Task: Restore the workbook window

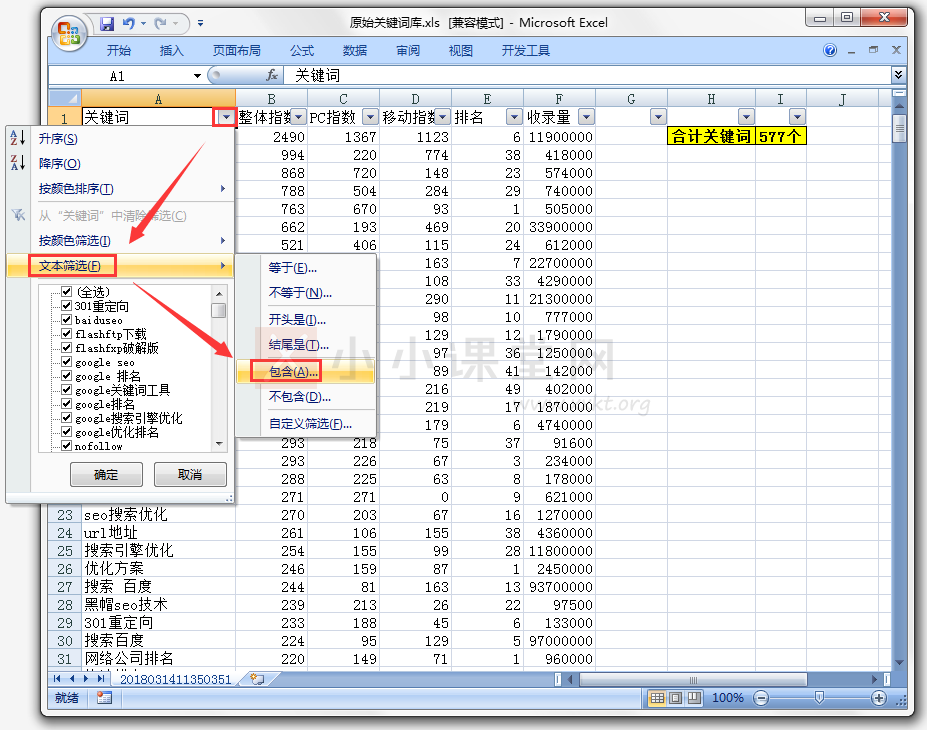Action: [x=874, y=50]
